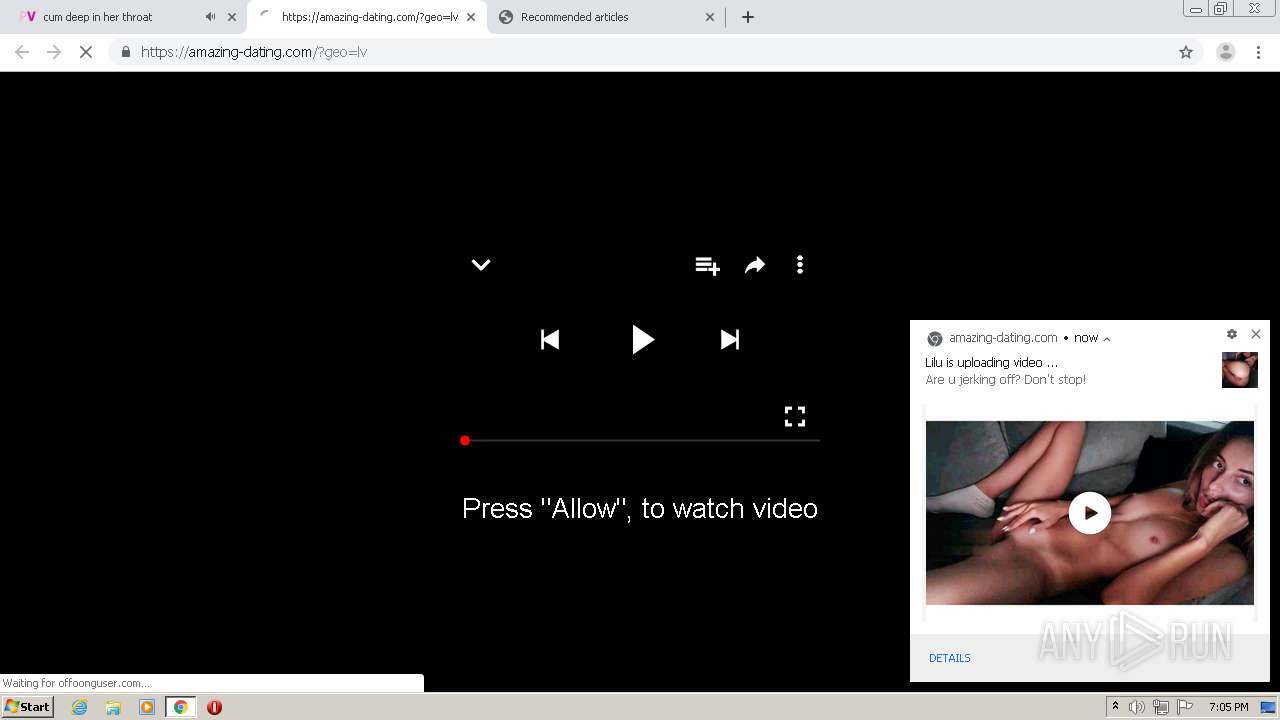This screenshot has height=720, width=1280.
Task: Click the "Waiting for offoonguser.com" status text
Action: point(77,683)
